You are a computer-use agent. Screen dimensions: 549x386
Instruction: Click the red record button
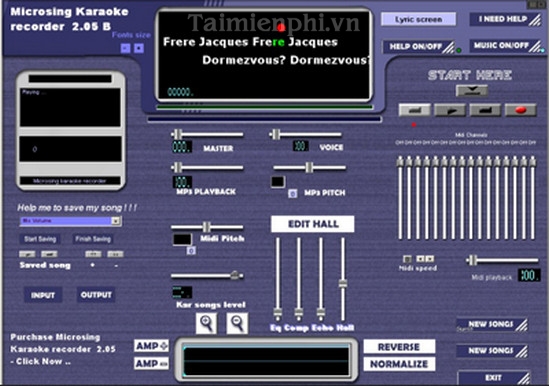[521, 110]
